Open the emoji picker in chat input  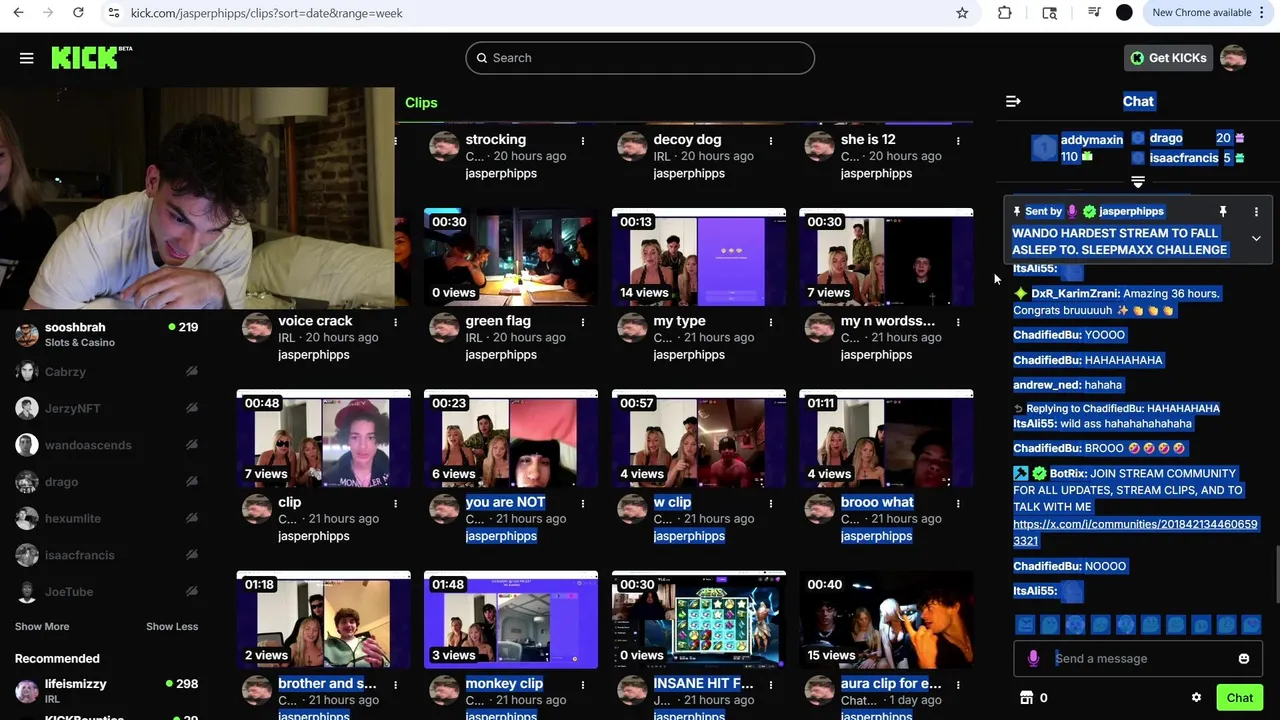(1244, 658)
